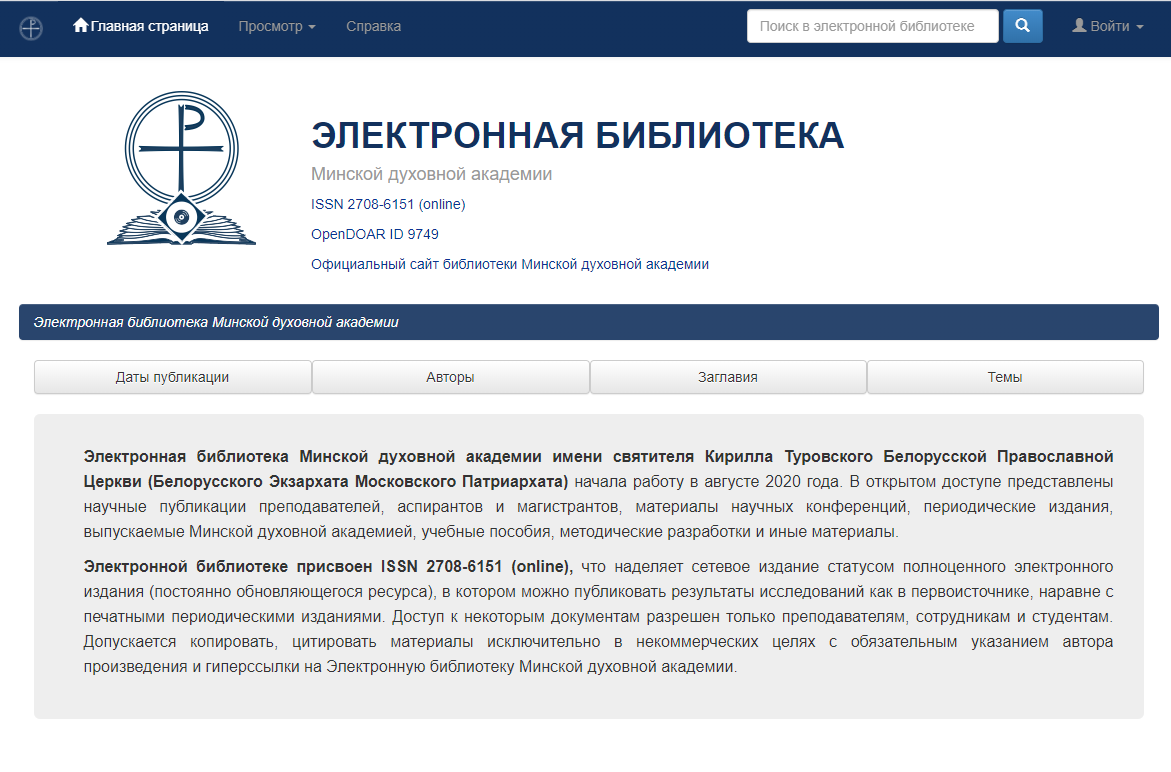The width and height of the screenshot is (1171, 772).
Task: Open the OpenDOAR ID 9749 link
Action: tap(375, 234)
